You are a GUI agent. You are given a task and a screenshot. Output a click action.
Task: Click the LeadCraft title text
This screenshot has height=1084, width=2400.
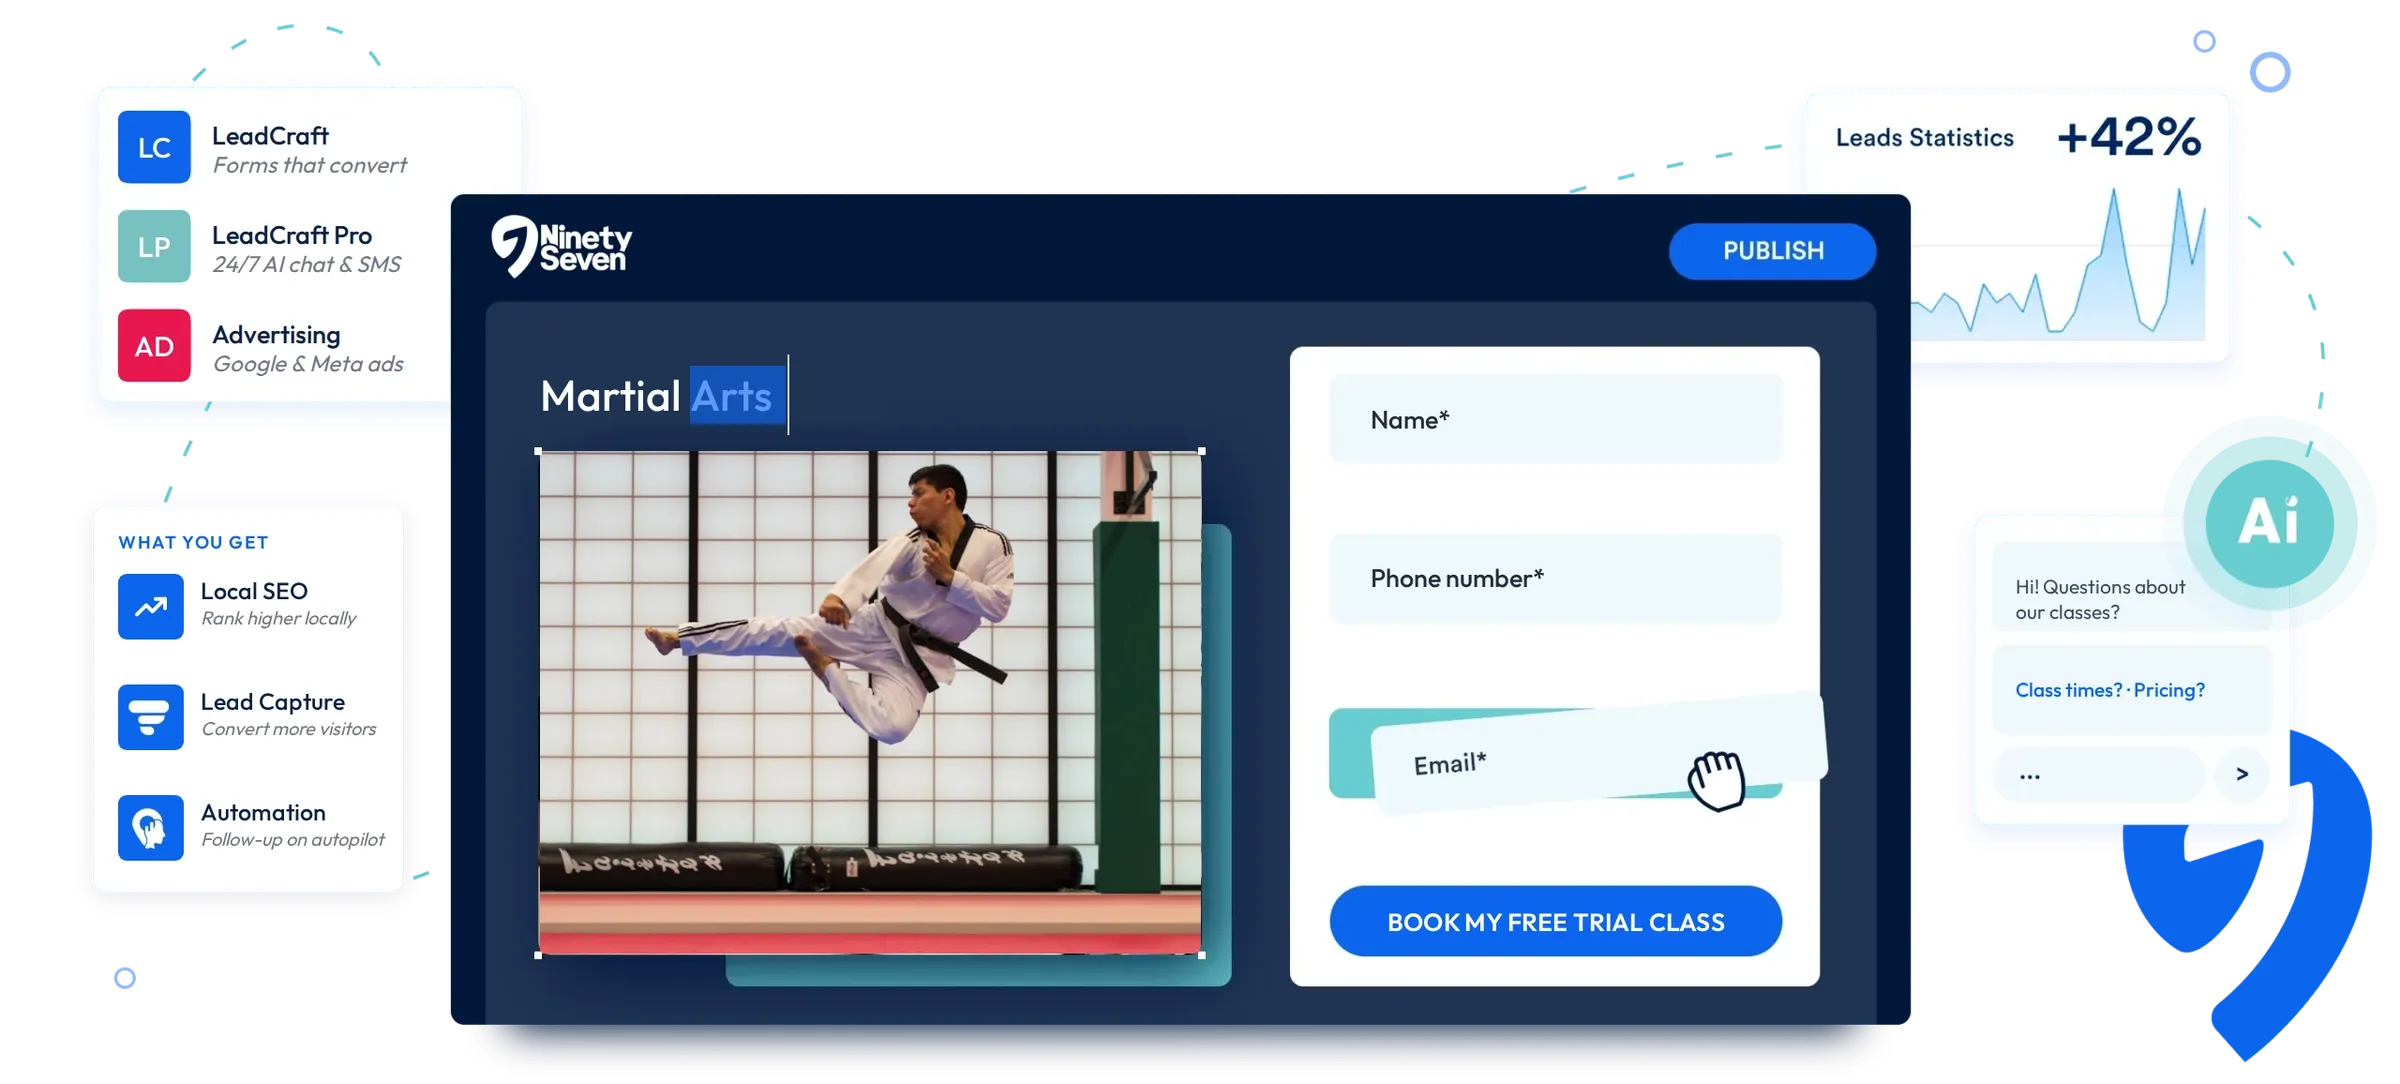[x=270, y=135]
